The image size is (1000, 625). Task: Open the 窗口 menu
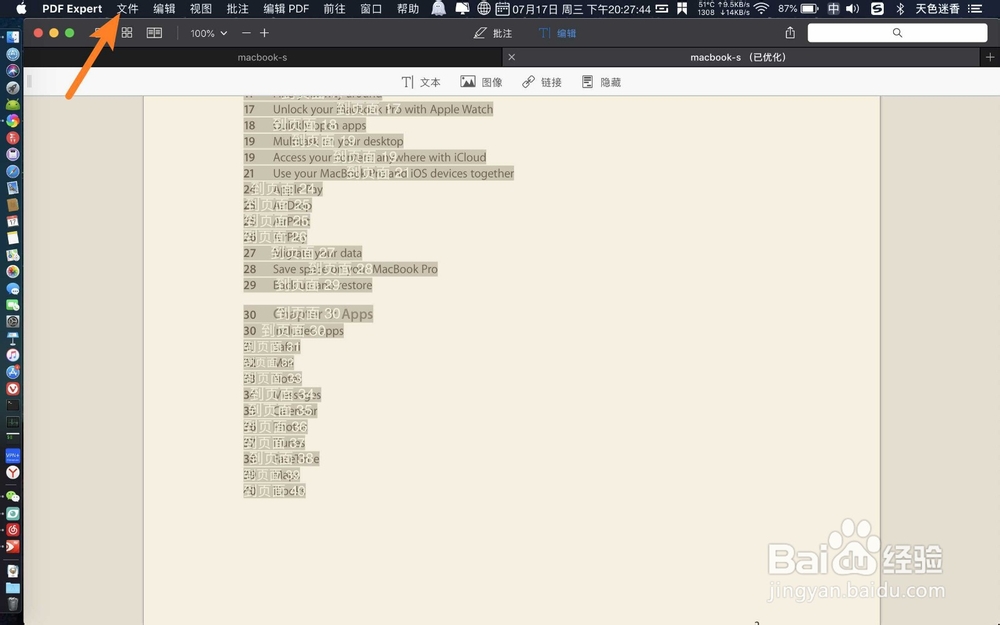click(371, 8)
